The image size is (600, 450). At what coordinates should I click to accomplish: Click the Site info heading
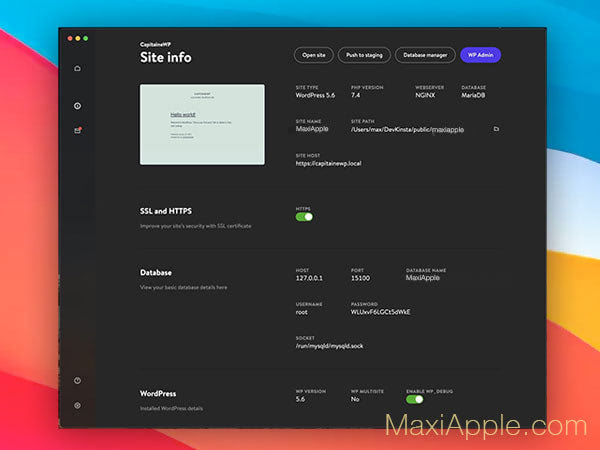click(x=166, y=57)
